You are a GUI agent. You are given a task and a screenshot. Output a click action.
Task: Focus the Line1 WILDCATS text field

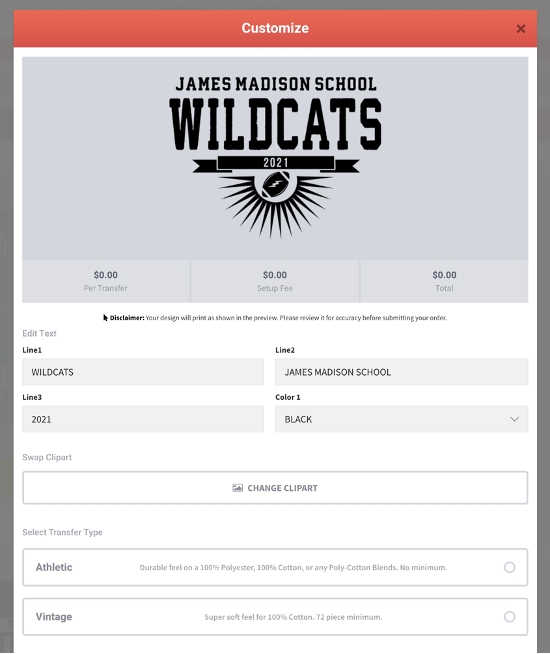(143, 372)
